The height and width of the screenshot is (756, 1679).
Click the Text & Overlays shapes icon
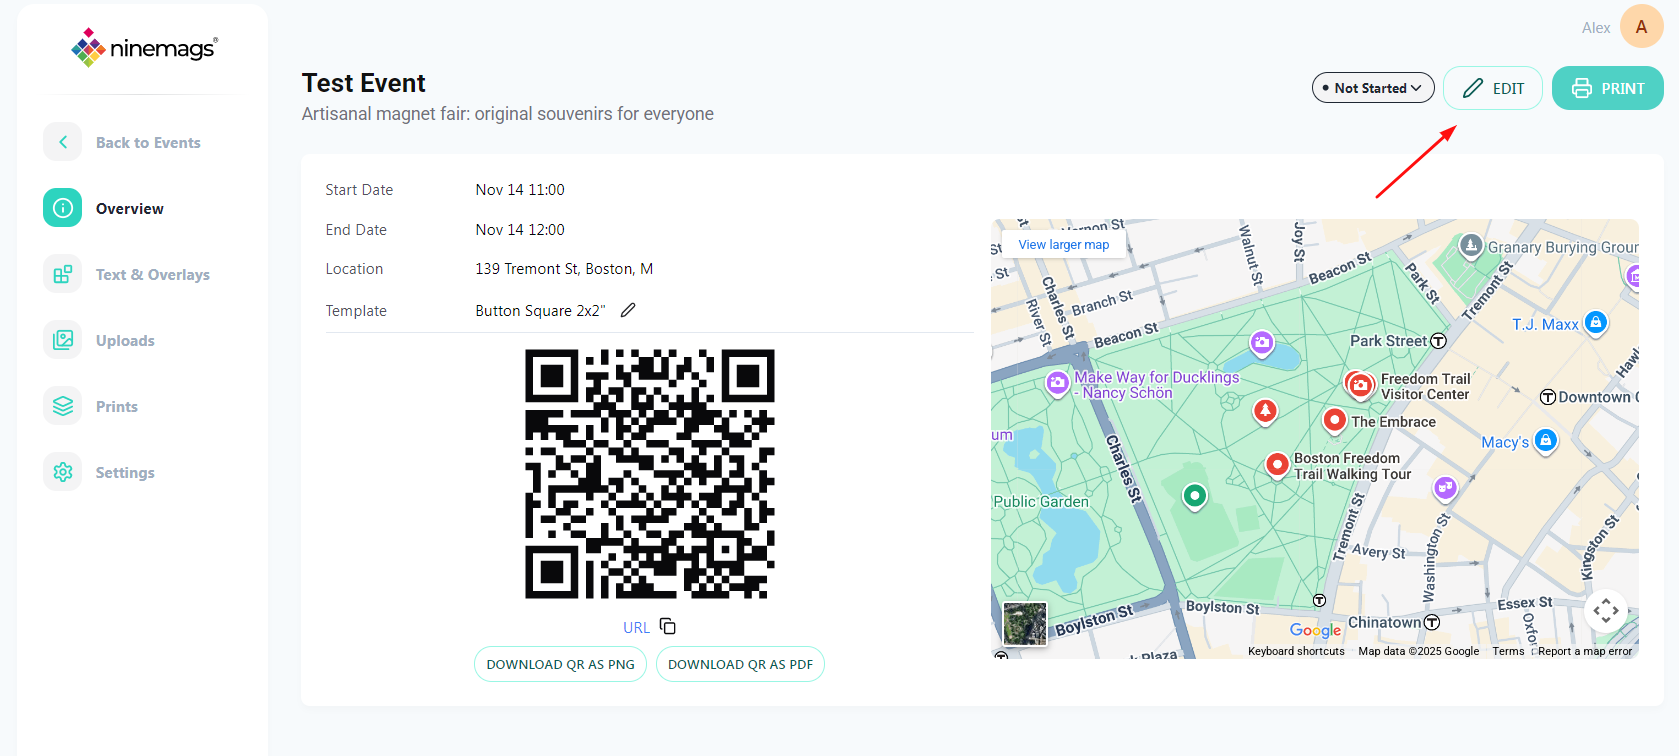63,274
